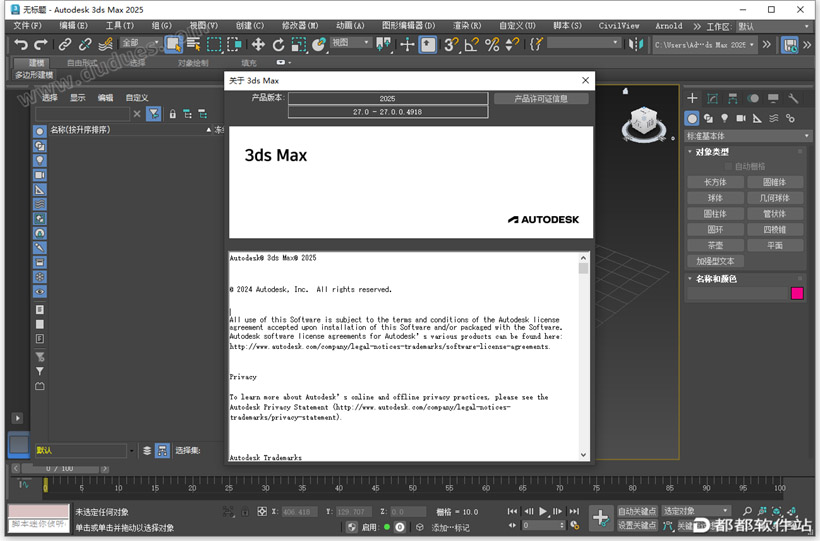Toggle the Percent Snap icon

click(x=492, y=44)
